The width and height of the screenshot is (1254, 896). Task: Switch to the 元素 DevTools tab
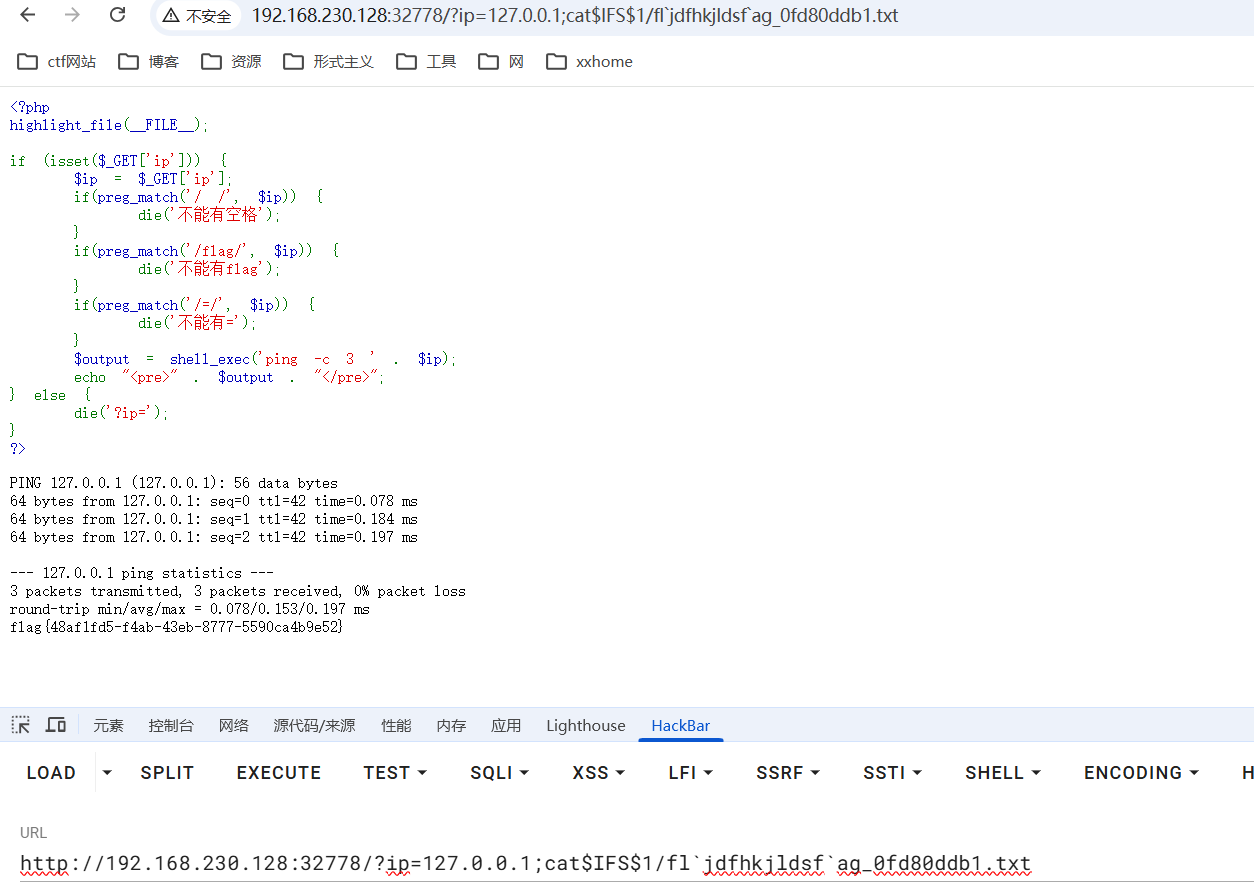[108, 726]
